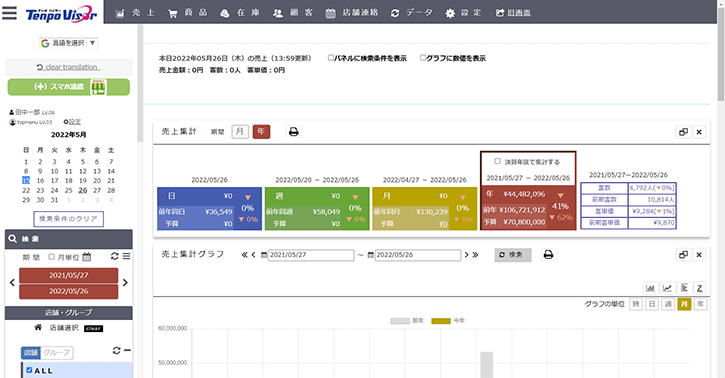The height and width of the screenshot is (378, 725).
Task: Open the データ (Data) menu
Action: [x=412, y=13]
